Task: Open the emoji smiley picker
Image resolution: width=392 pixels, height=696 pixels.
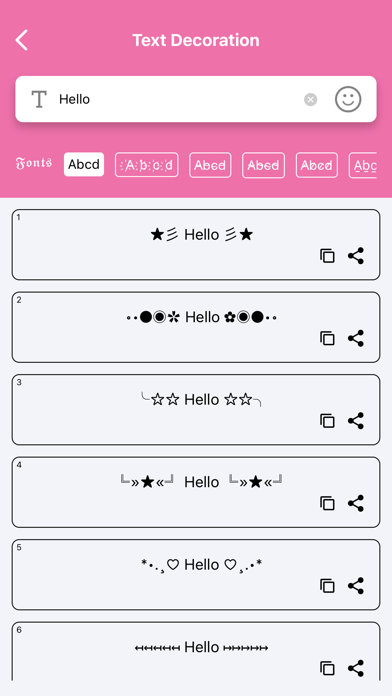Action: [348, 99]
